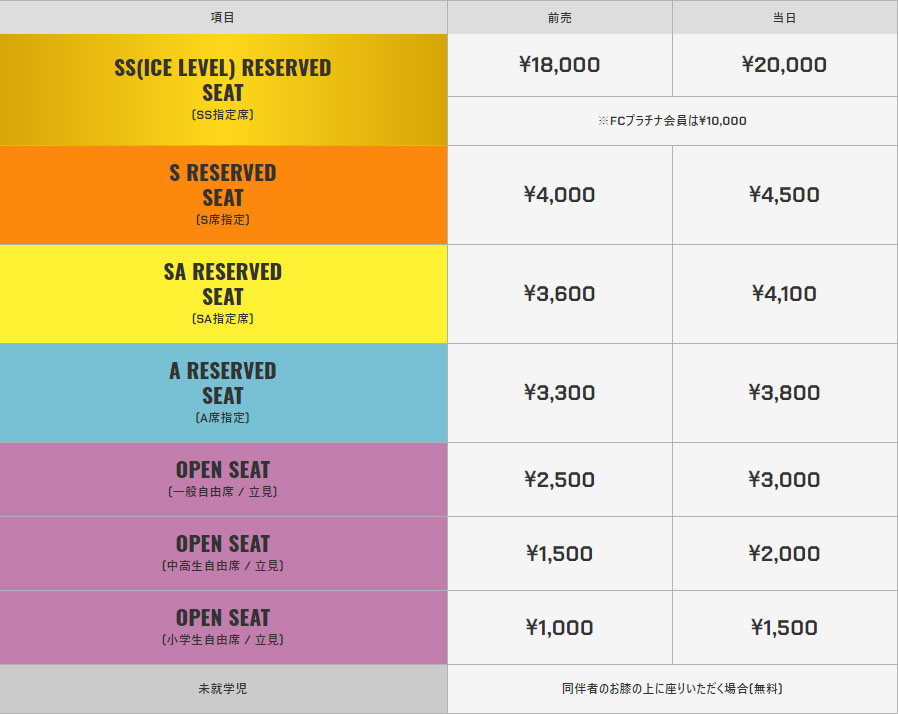Click OPEN SEAT 小学生自由席 row label
The width and height of the screenshot is (898, 714).
223,628
